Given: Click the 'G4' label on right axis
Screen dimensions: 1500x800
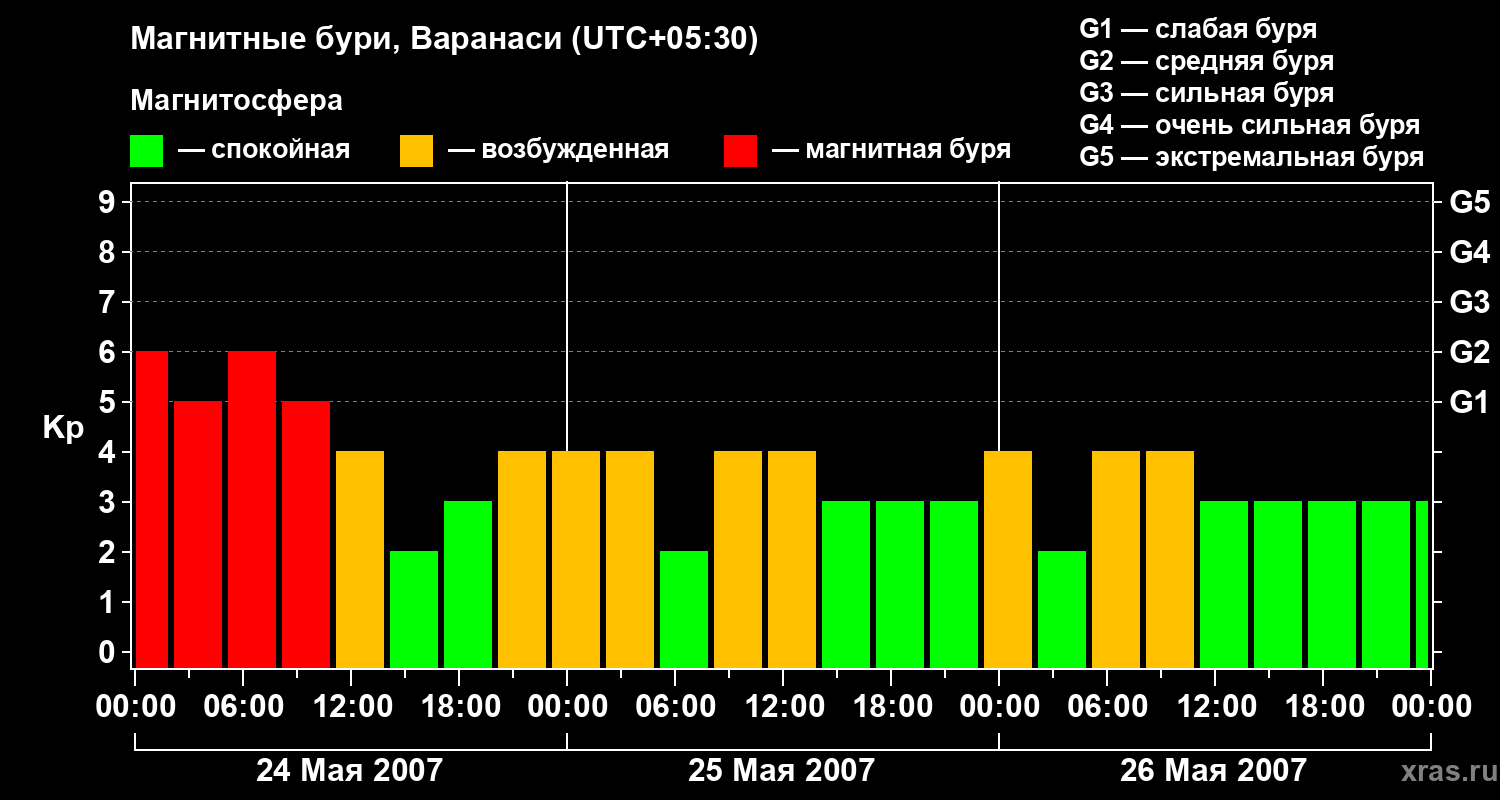Looking at the screenshot, I should click(x=1470, y=252).
